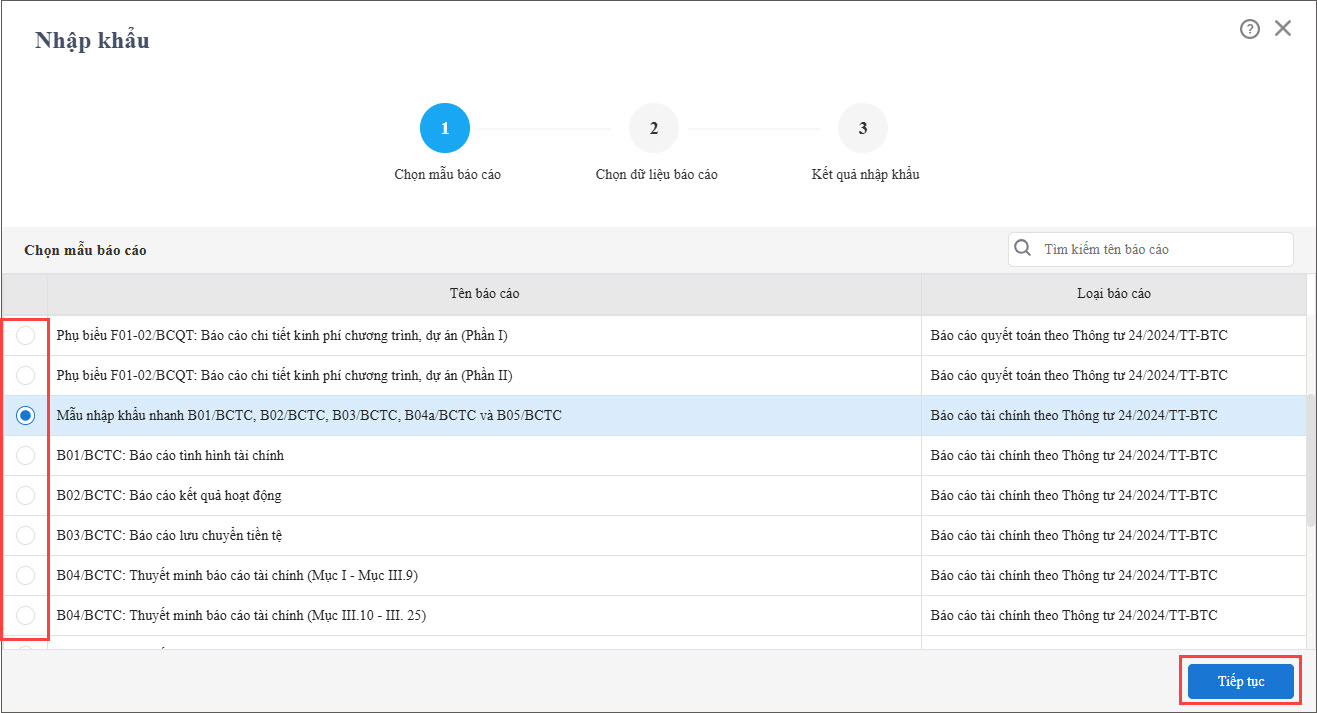This screenshot has width=1317, height=713.
Task: Select radio for B04/BCTC Mục III.10 - III. 25
Action: pos(26,615)
